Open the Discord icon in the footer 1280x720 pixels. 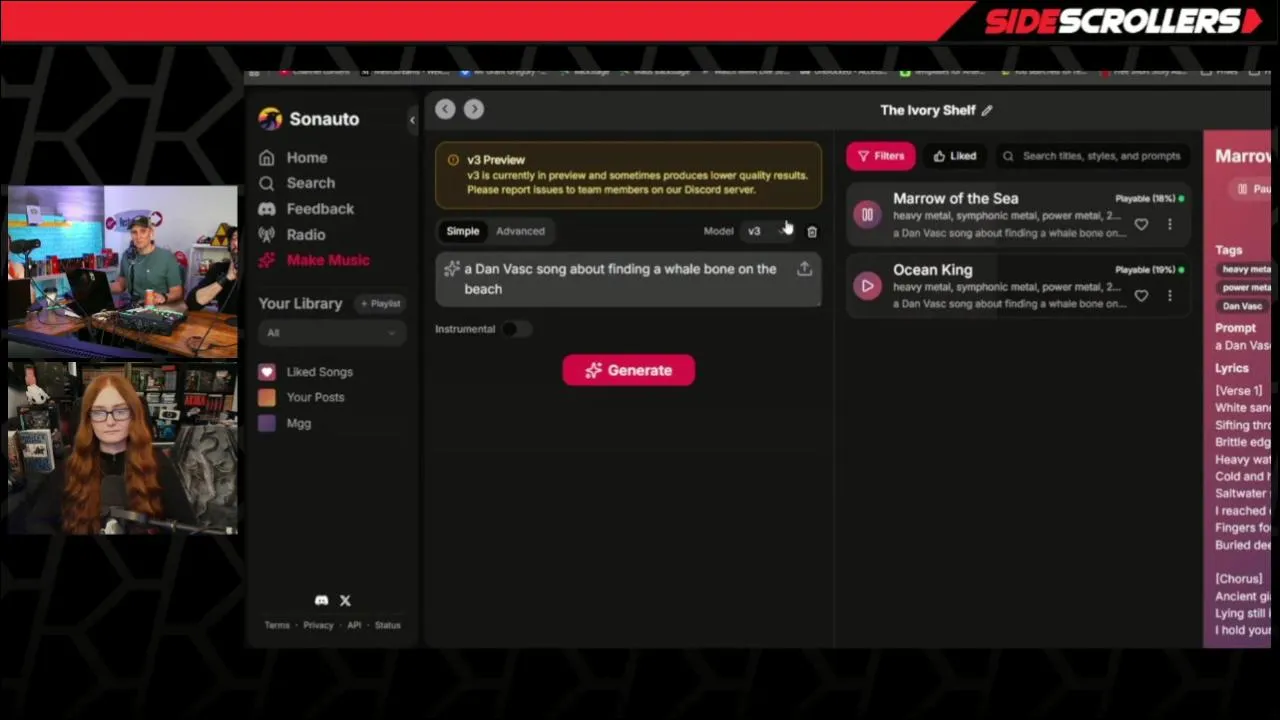[321, 601]
